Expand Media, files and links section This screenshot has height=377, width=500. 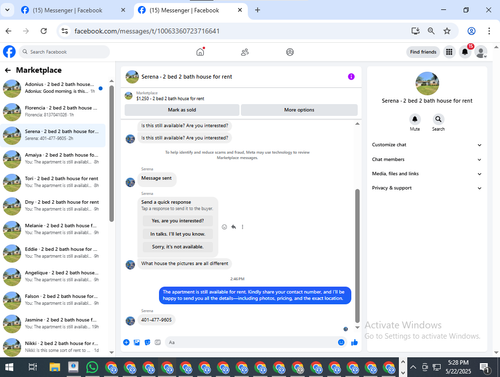(427, 174)
